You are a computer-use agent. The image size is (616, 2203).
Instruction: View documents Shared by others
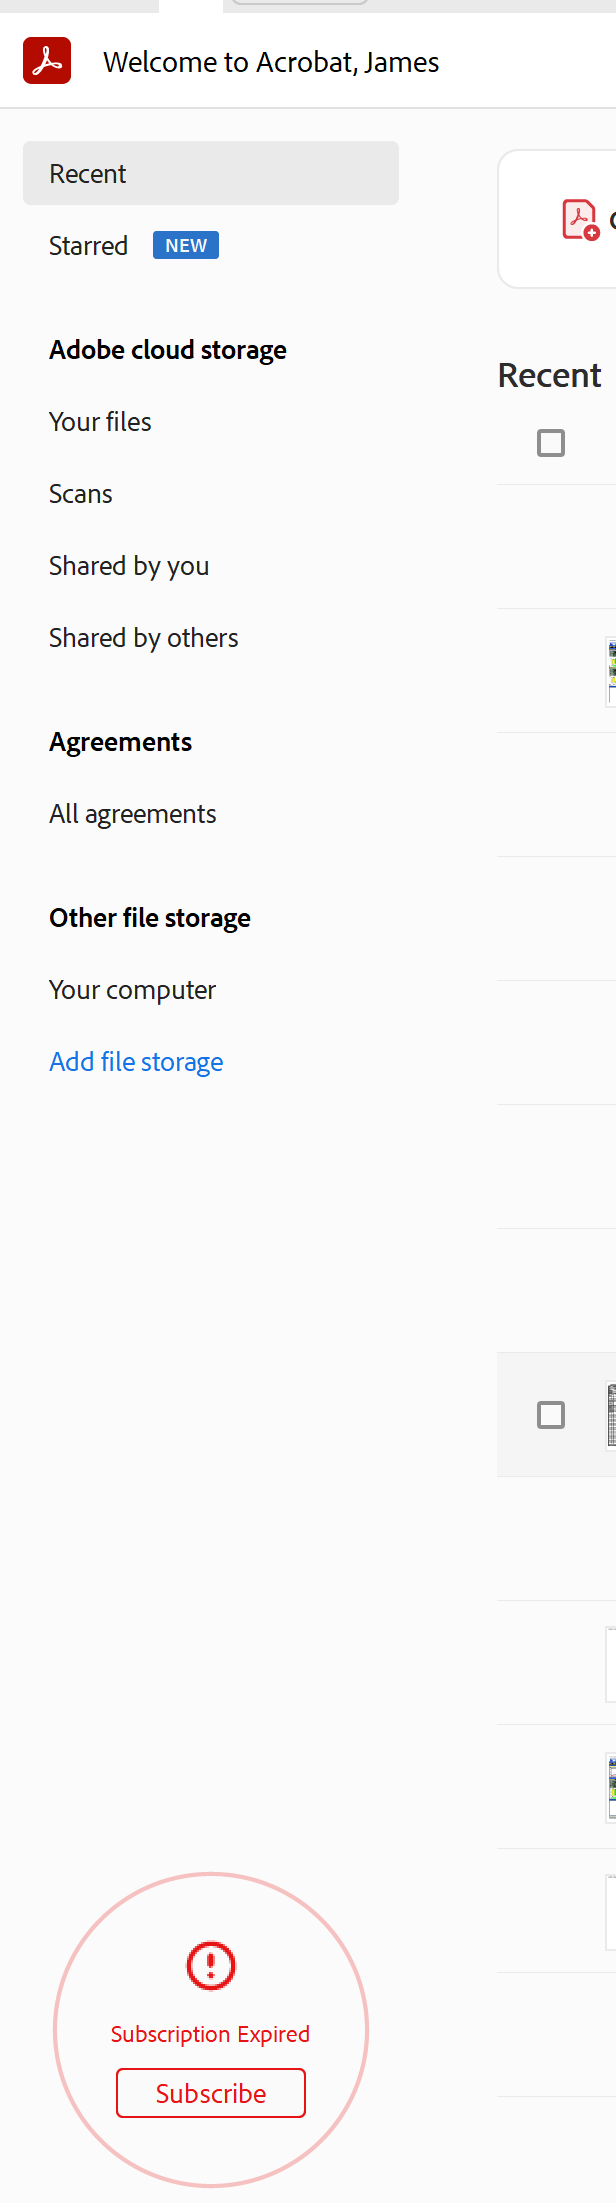(x=143, y=638)
